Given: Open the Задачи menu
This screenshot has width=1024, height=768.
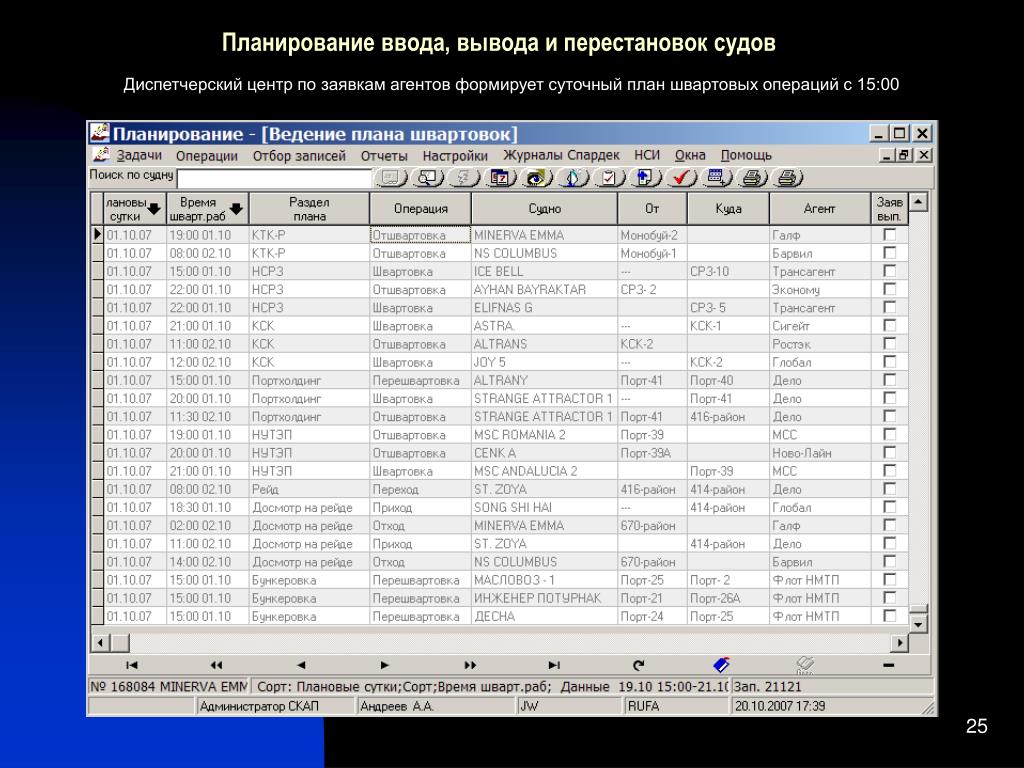Looking at the screenshot, I should pos(139,155).
